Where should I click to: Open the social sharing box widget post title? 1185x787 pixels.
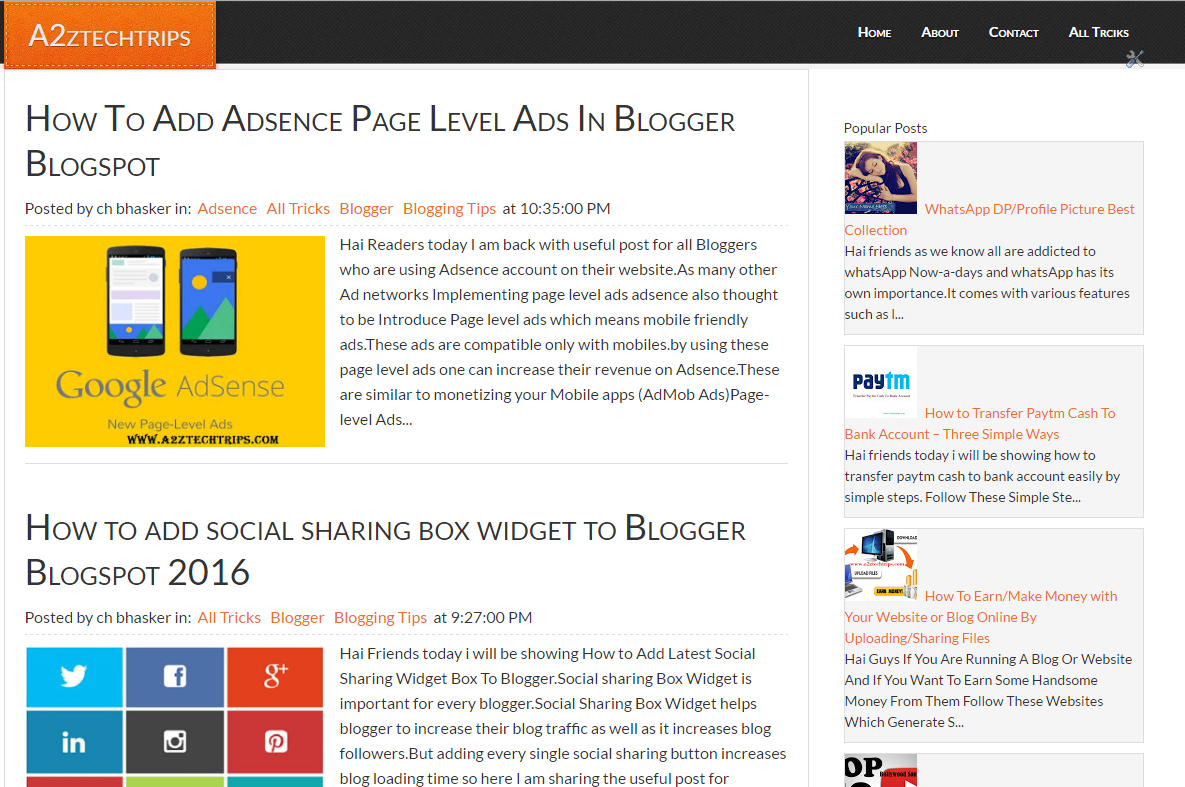[385, 550]
